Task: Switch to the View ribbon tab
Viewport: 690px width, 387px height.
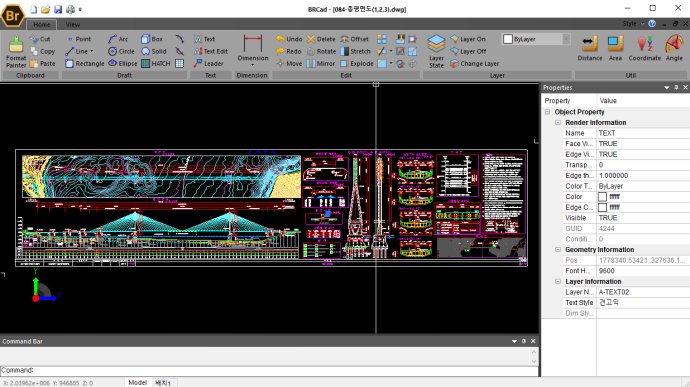Action: 73,25
